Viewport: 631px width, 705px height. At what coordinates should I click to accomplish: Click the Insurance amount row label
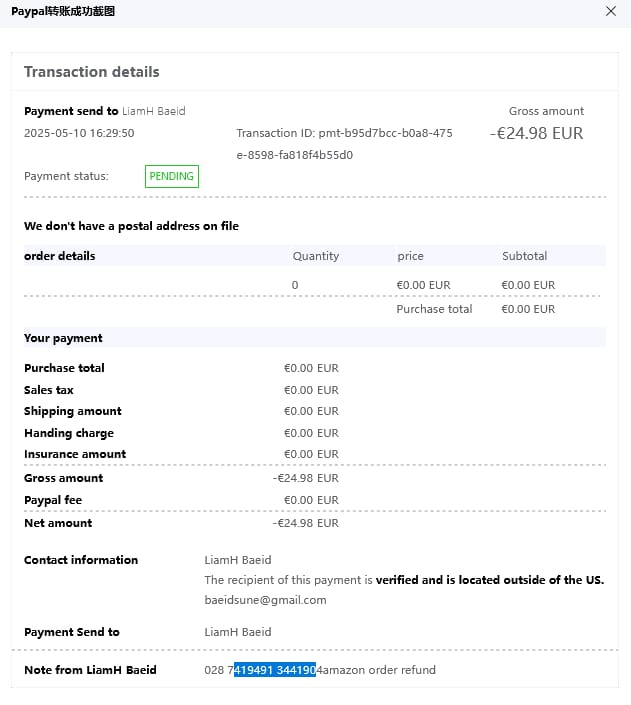pyautogui.click(x=75, y=454)
